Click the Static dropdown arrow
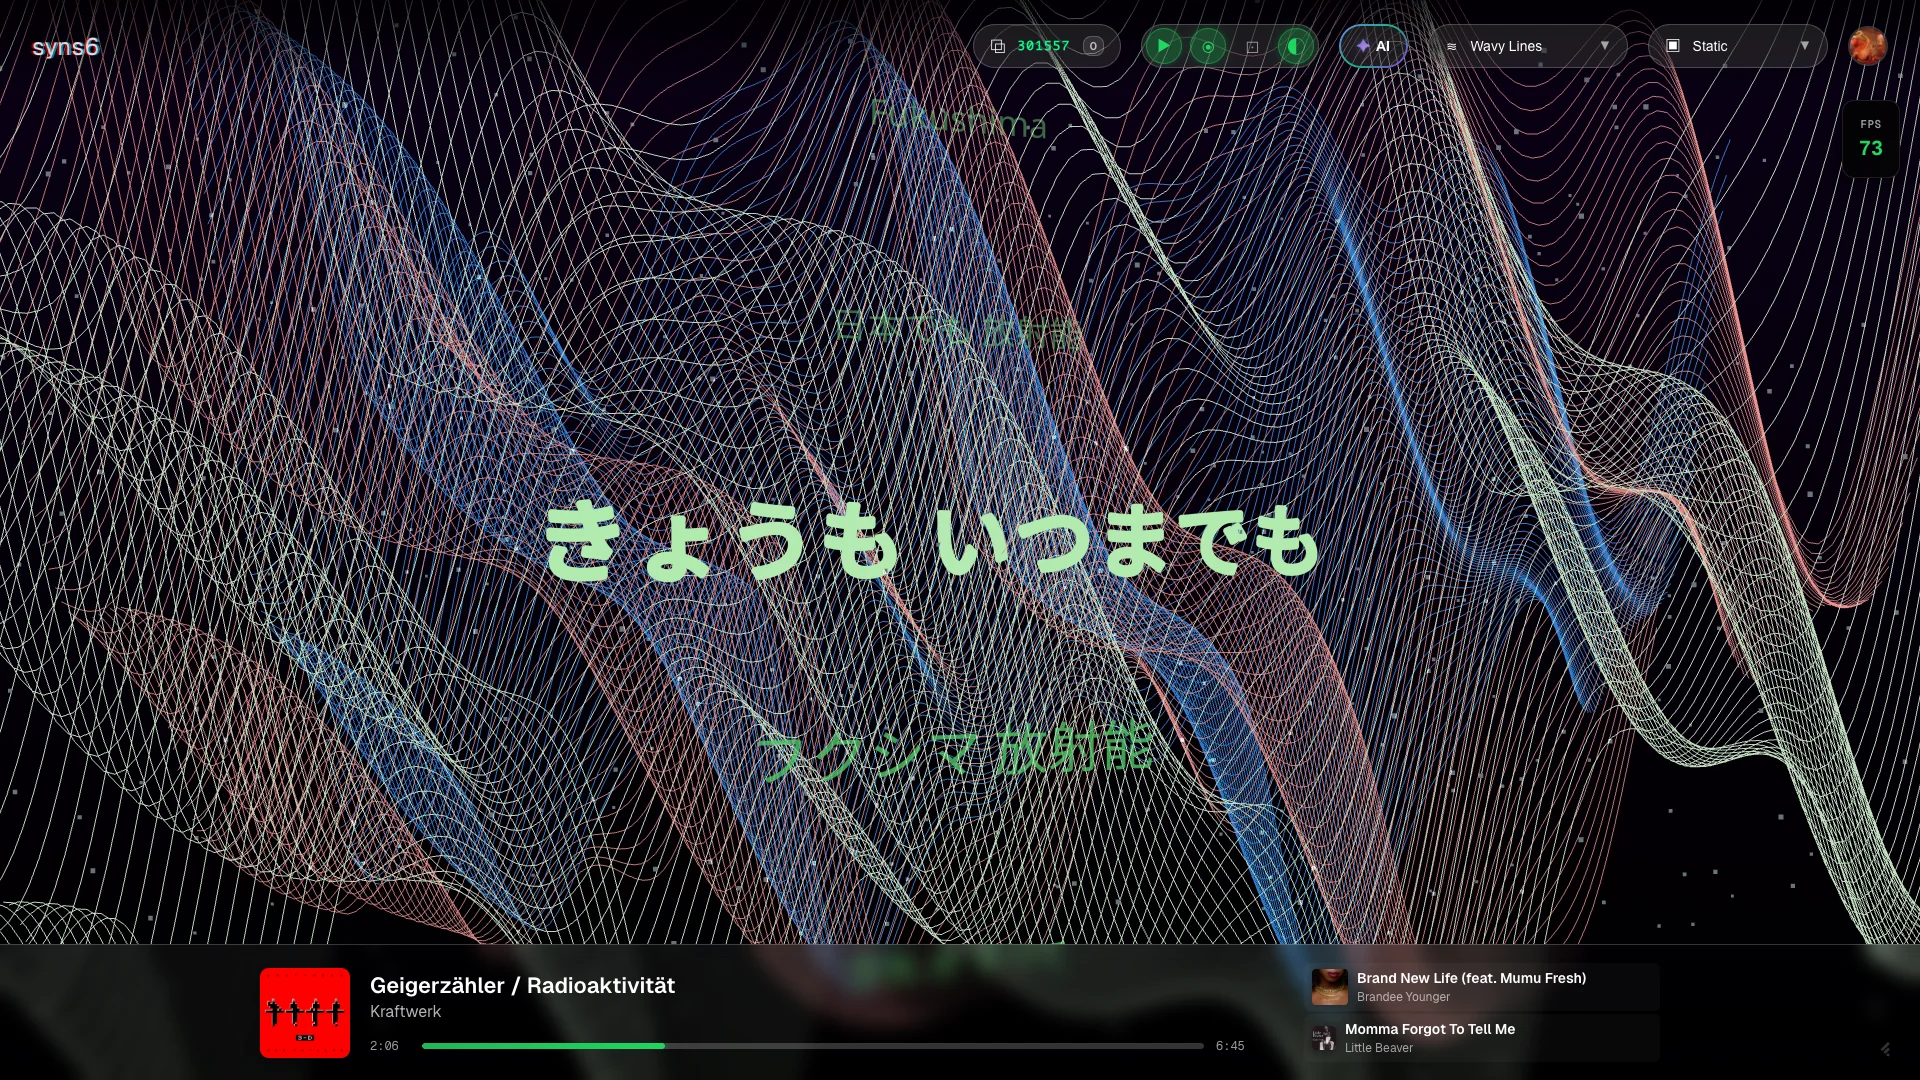The height and width of the screenshot is (1080, 1920). coord(1804,46)
